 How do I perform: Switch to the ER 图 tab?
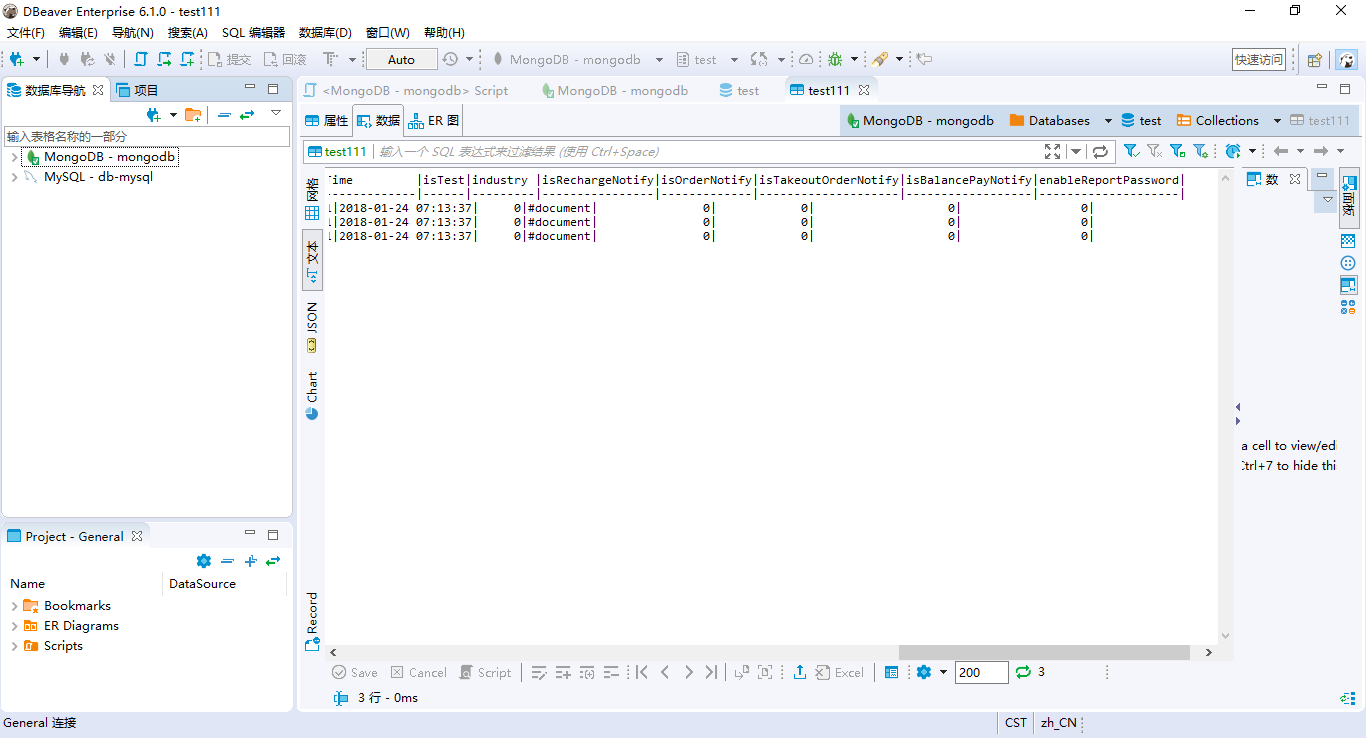point(433,121)
